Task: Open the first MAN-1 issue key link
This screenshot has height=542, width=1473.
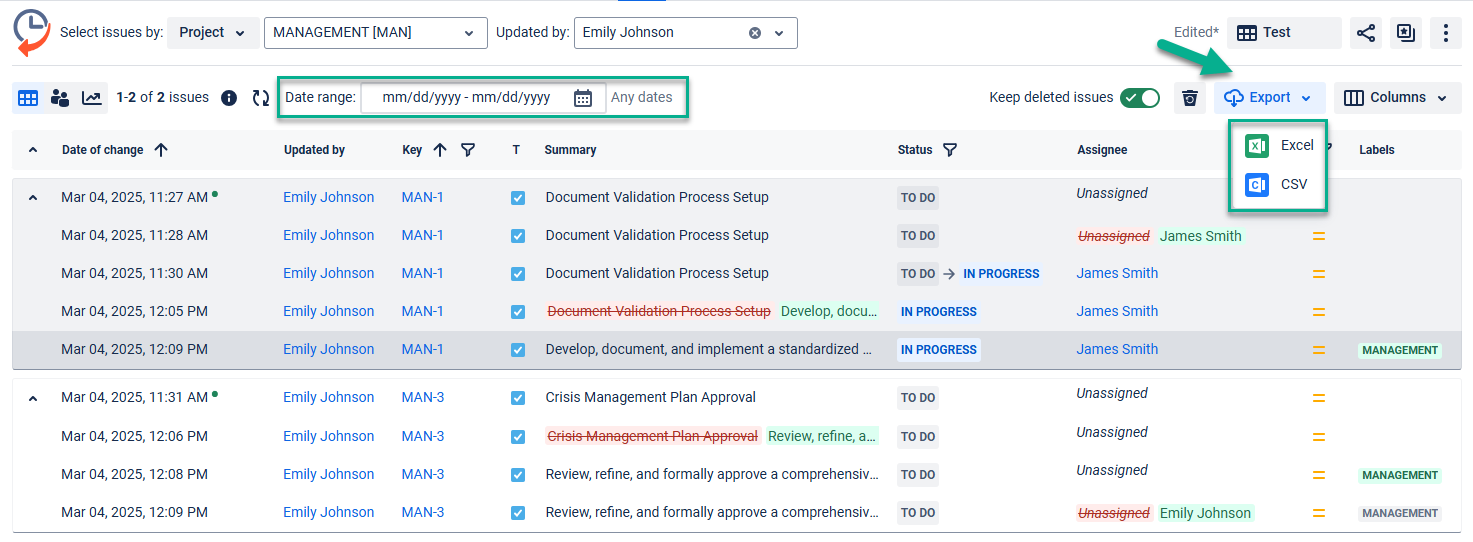Action: click(422, 197)
